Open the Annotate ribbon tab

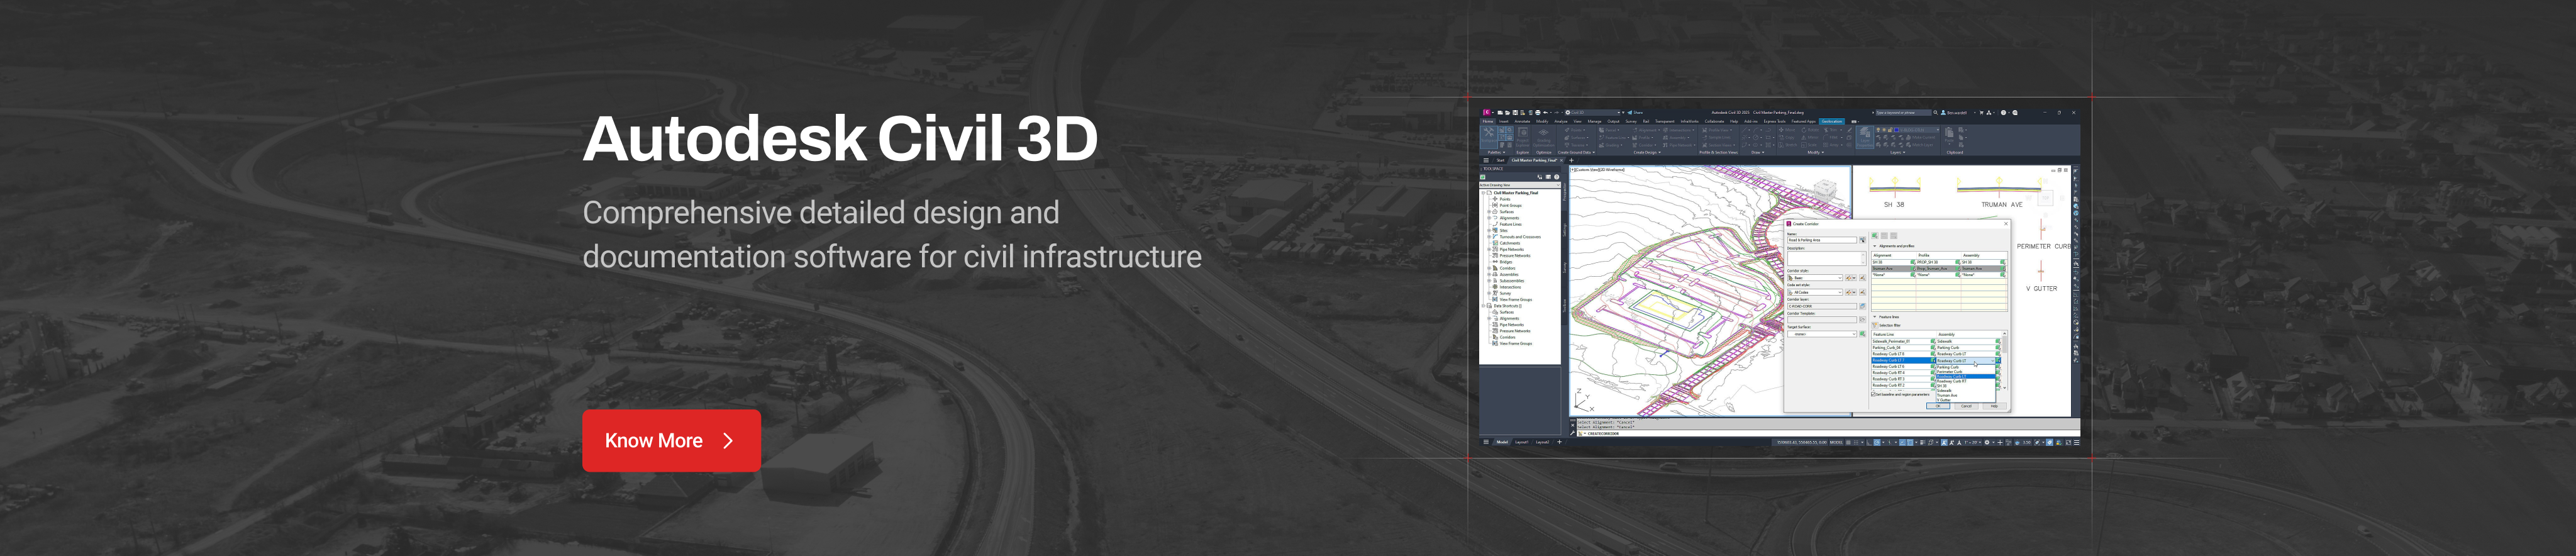pyautogui.click(x=1523, y=121)
